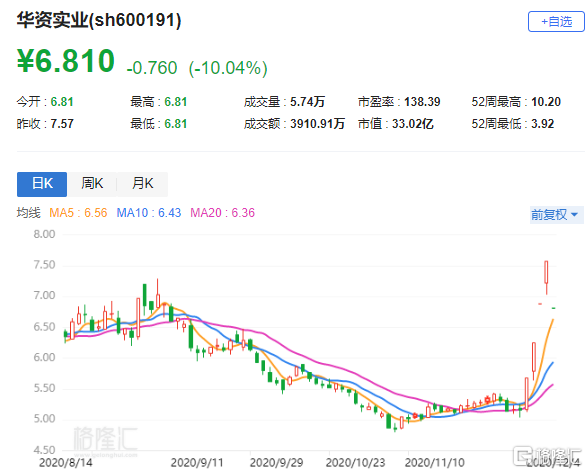
Task: Click the MA10 : 6.43 legend
Action: [148, 213]
